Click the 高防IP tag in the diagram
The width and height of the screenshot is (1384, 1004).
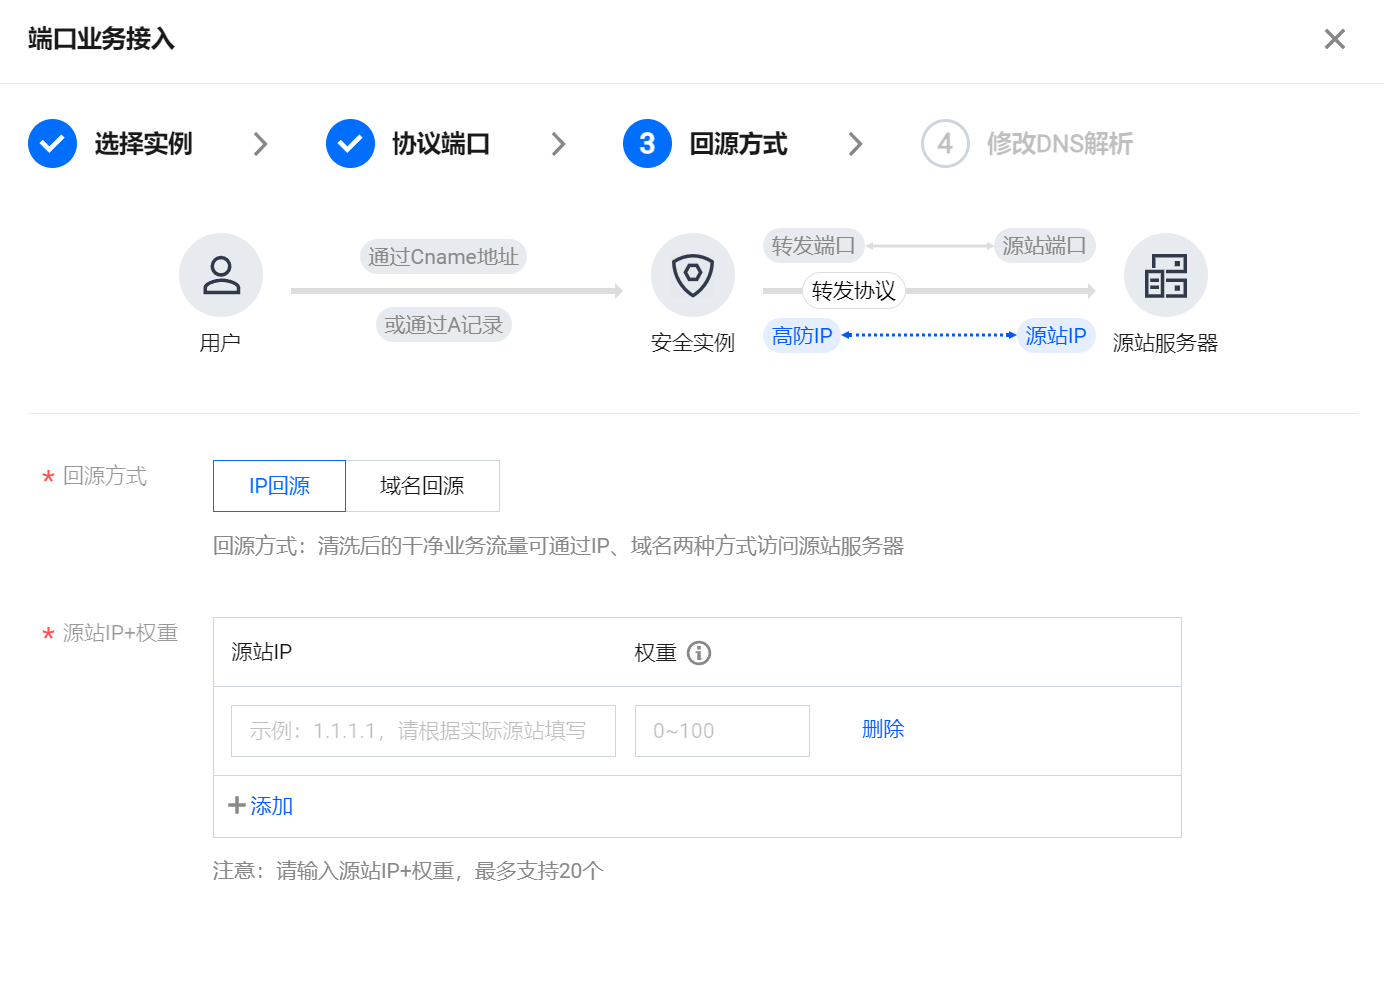click(802, 336)
